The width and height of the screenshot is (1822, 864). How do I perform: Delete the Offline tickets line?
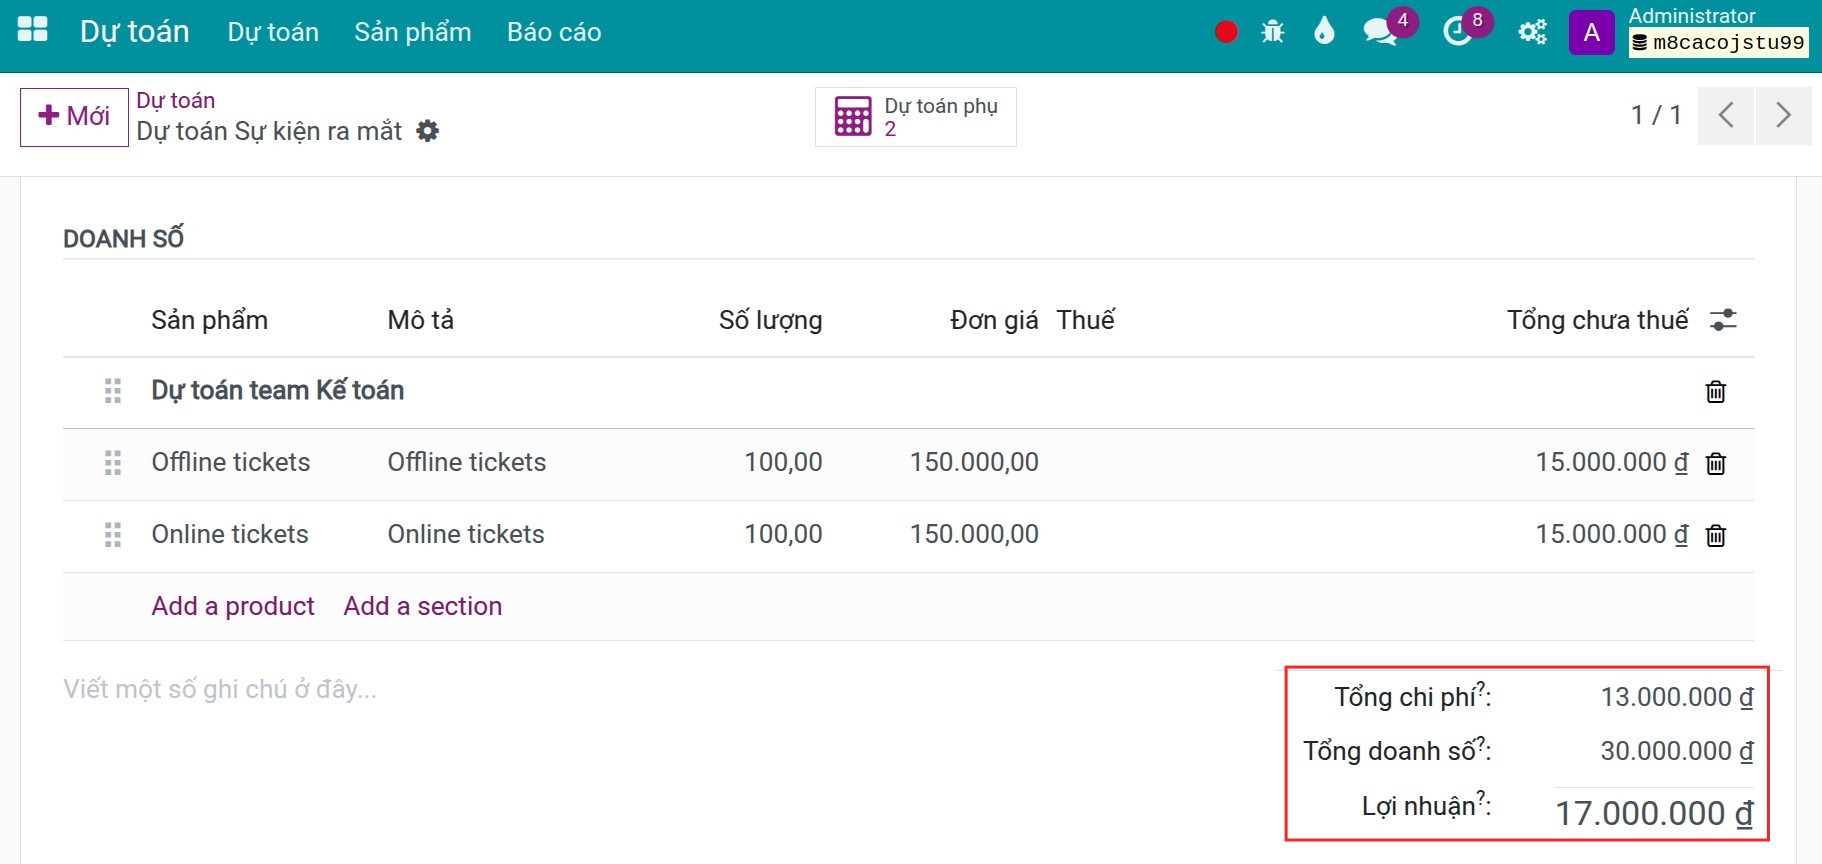pos(1716,464)
